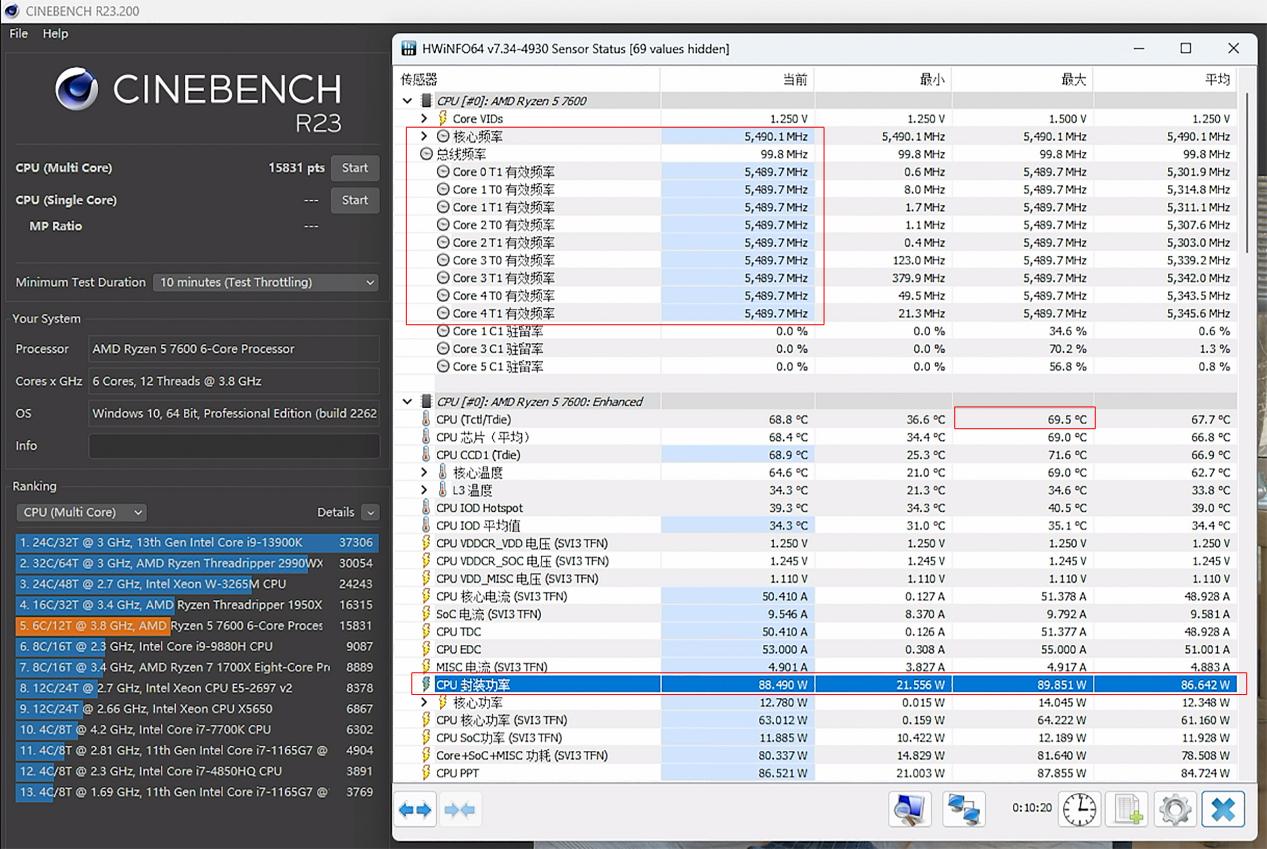This screenshot has width=1267, height=849.
Task: Expand the Core VIDs row
Action: (x=424, y=119)
